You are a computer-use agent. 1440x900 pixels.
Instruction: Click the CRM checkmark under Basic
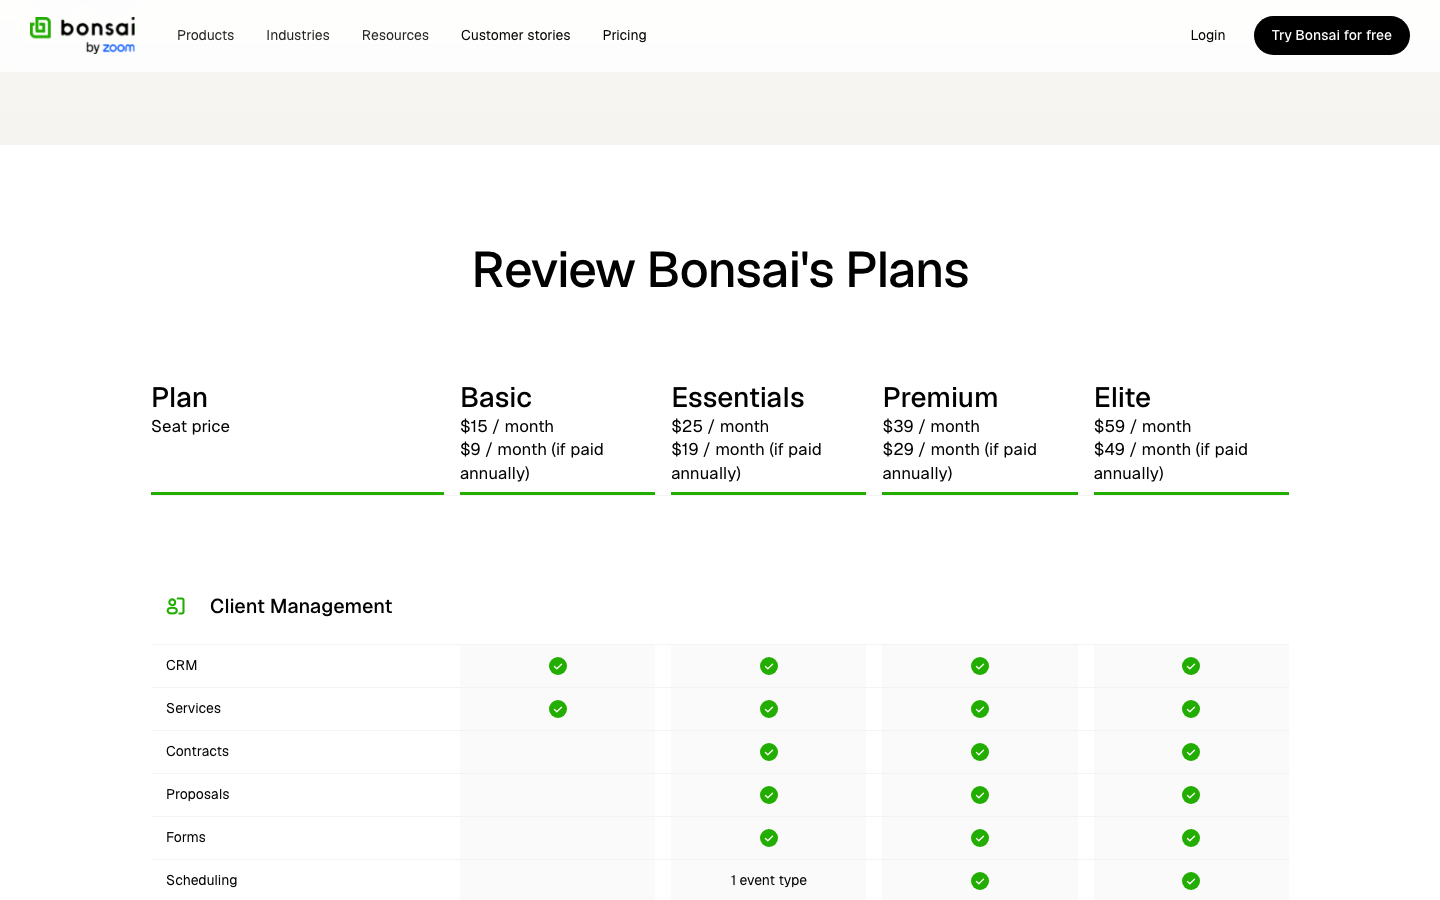click(x=558, y=666)
